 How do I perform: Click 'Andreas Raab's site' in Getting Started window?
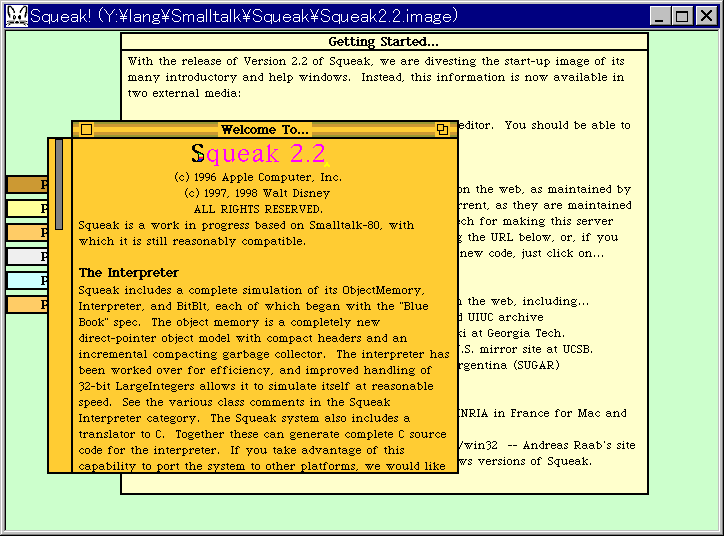click(x=579, y=445)
